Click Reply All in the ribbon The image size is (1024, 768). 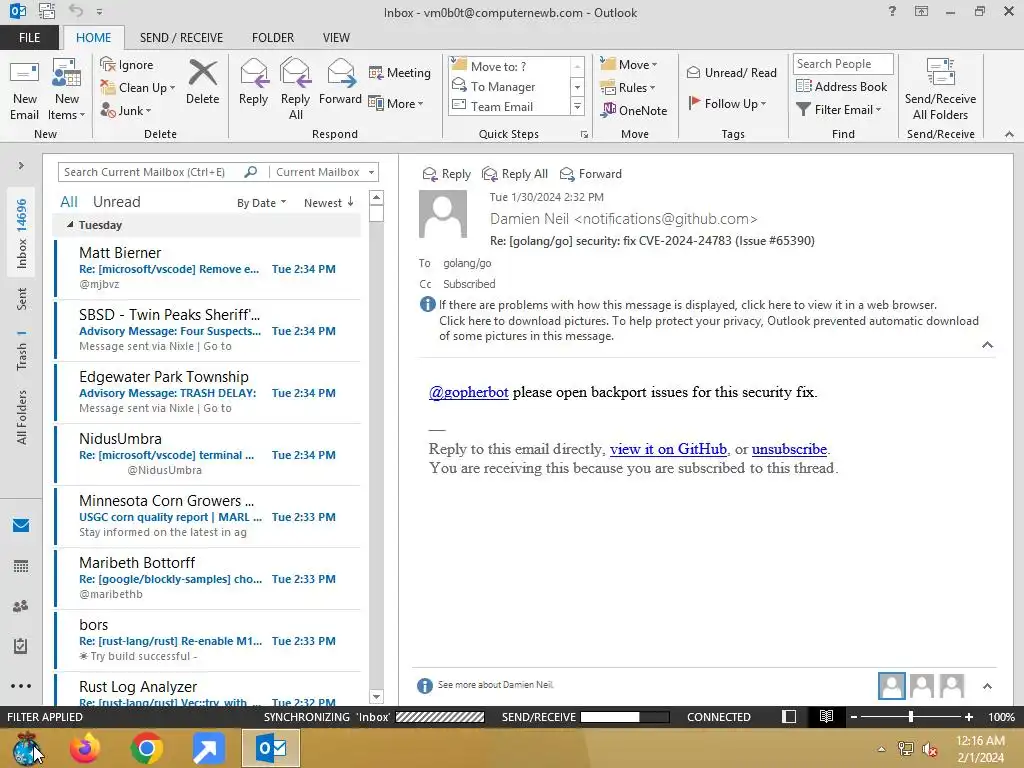(x=295, y=89)
